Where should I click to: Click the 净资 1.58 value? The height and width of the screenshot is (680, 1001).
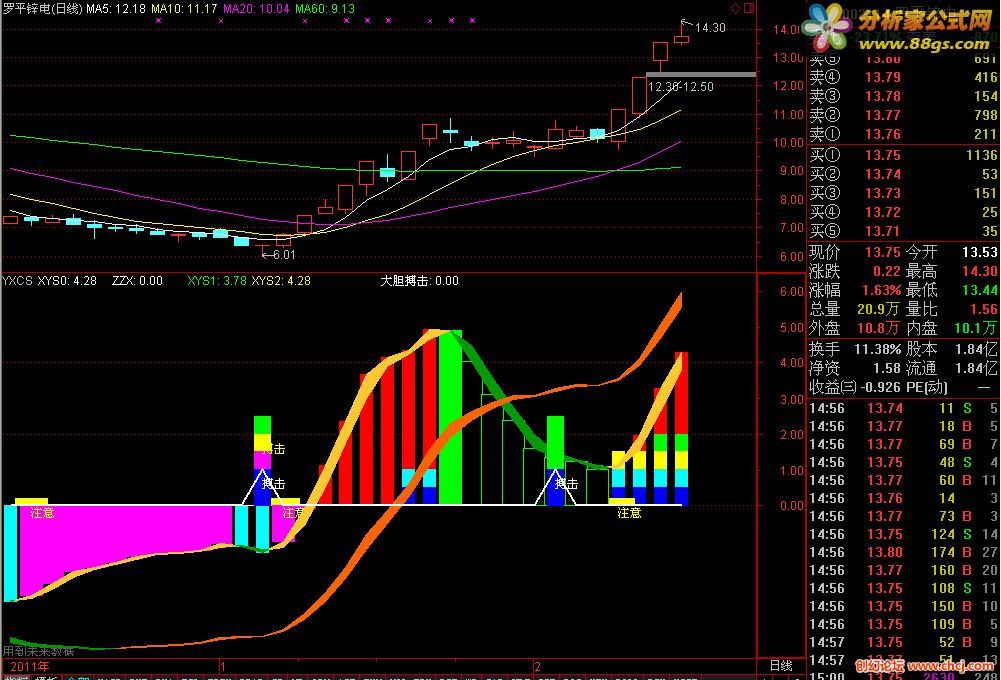pos(887,368)
